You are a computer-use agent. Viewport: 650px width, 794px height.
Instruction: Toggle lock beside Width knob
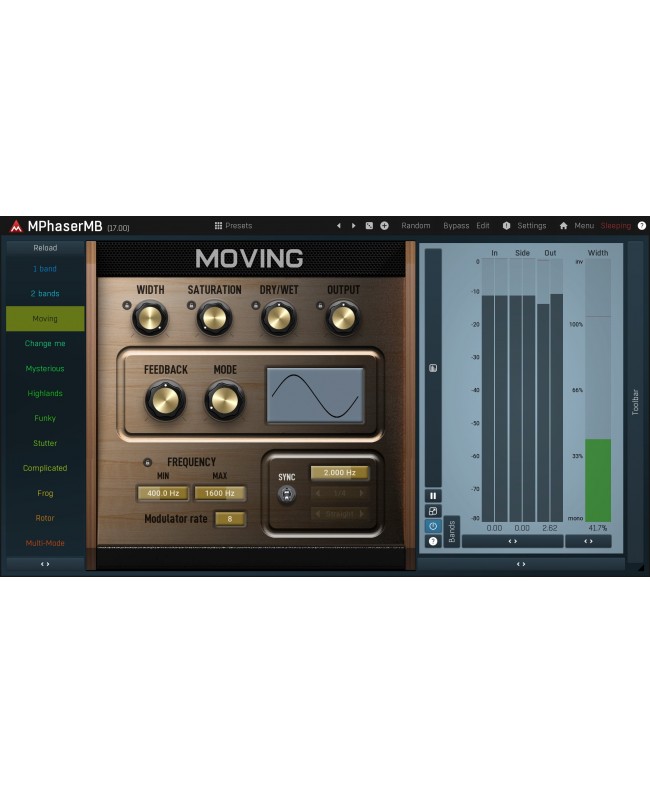pos(127,305)
